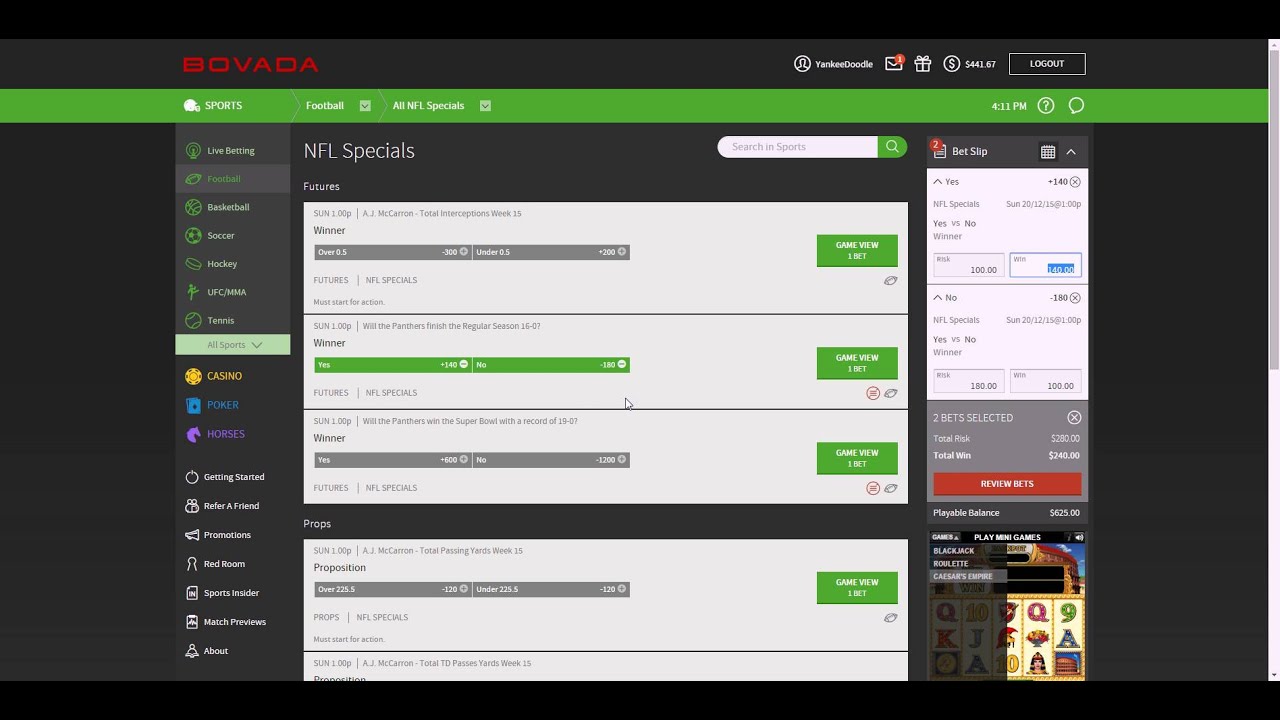Screen dimensions: 1280x720
Task: Click the Poker card icon
Action: pyautogui.click(x=193, y=405)
